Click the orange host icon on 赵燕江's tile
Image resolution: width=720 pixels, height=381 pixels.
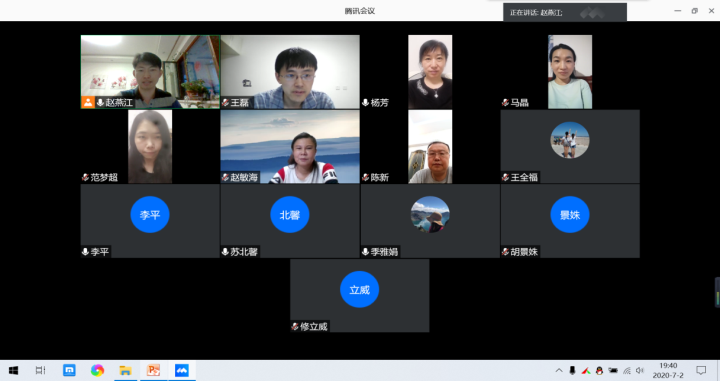coord(88,102)
